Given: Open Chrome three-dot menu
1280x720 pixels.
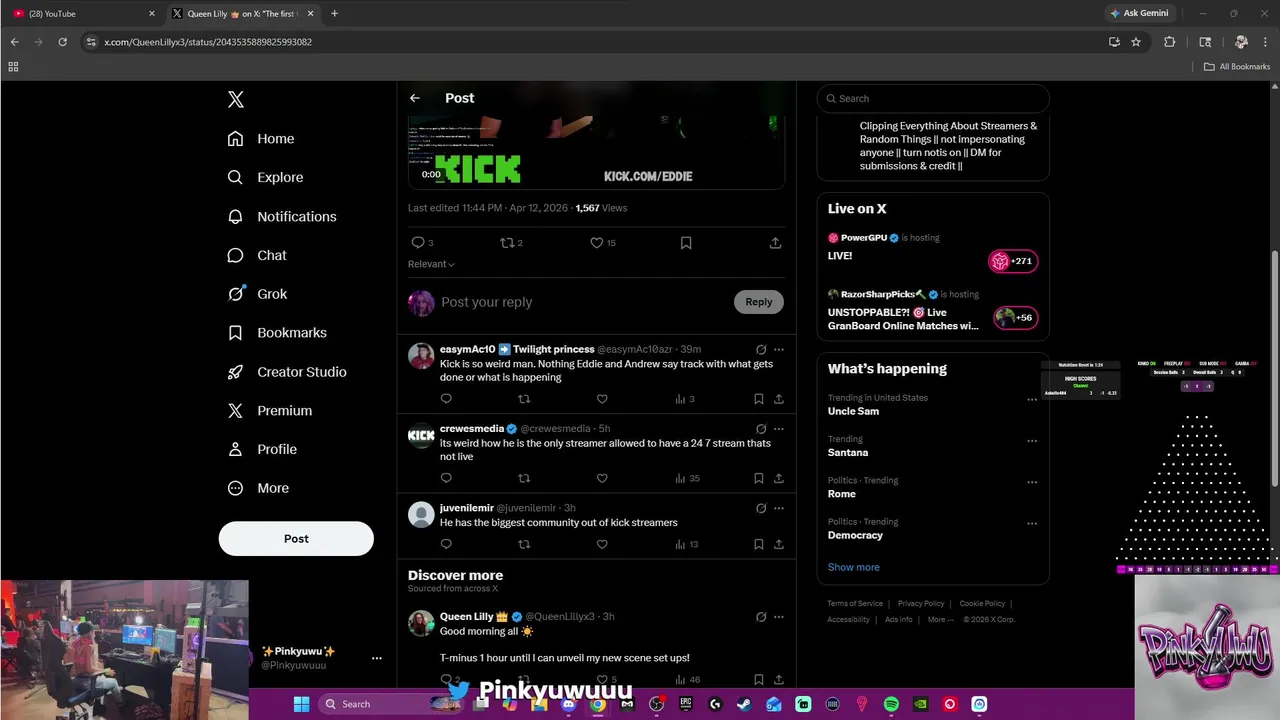Looking at the screenshot, I should pos(1265,42).
